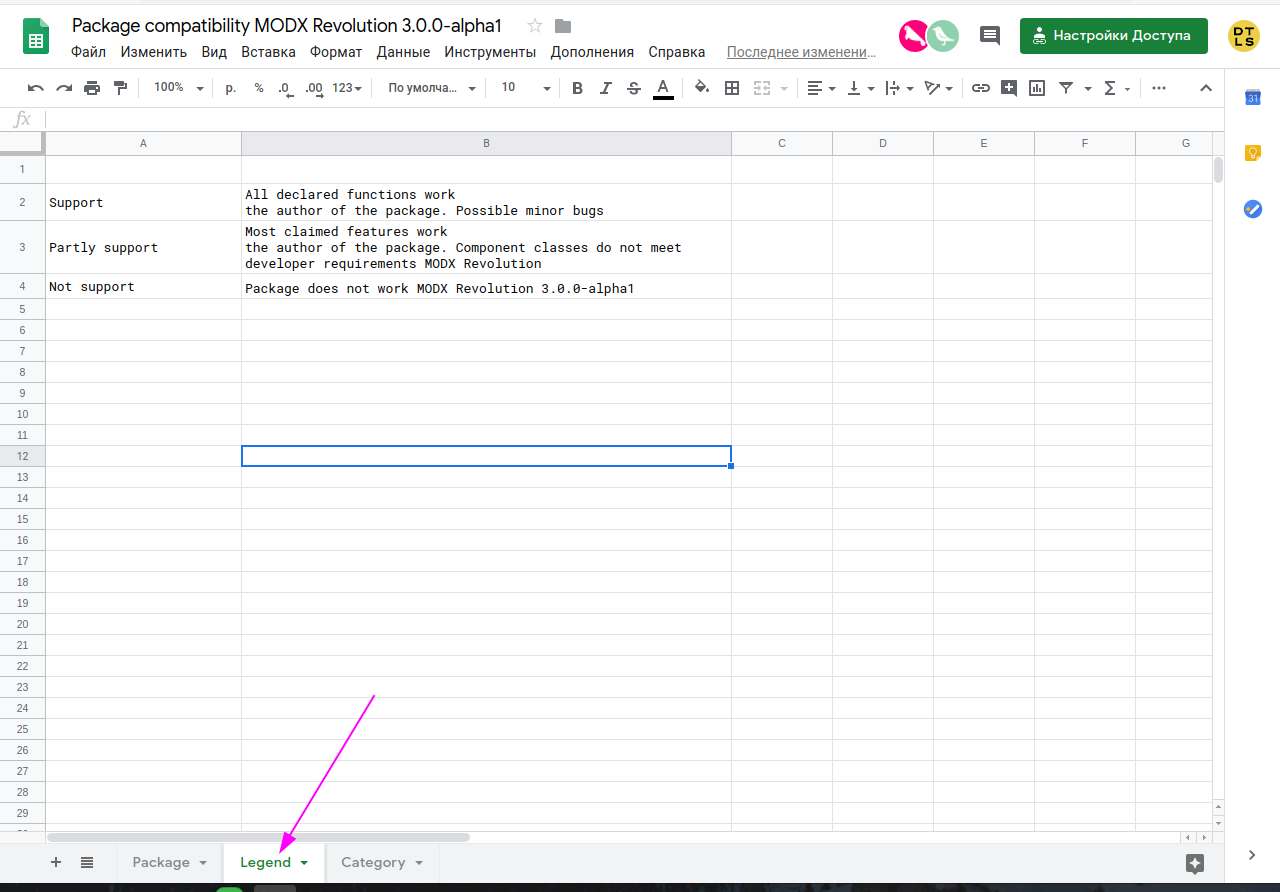Expand the Legend sheet tab menu
The width and height of the screenshot is (1280, 892).
(x=303, y=862)
